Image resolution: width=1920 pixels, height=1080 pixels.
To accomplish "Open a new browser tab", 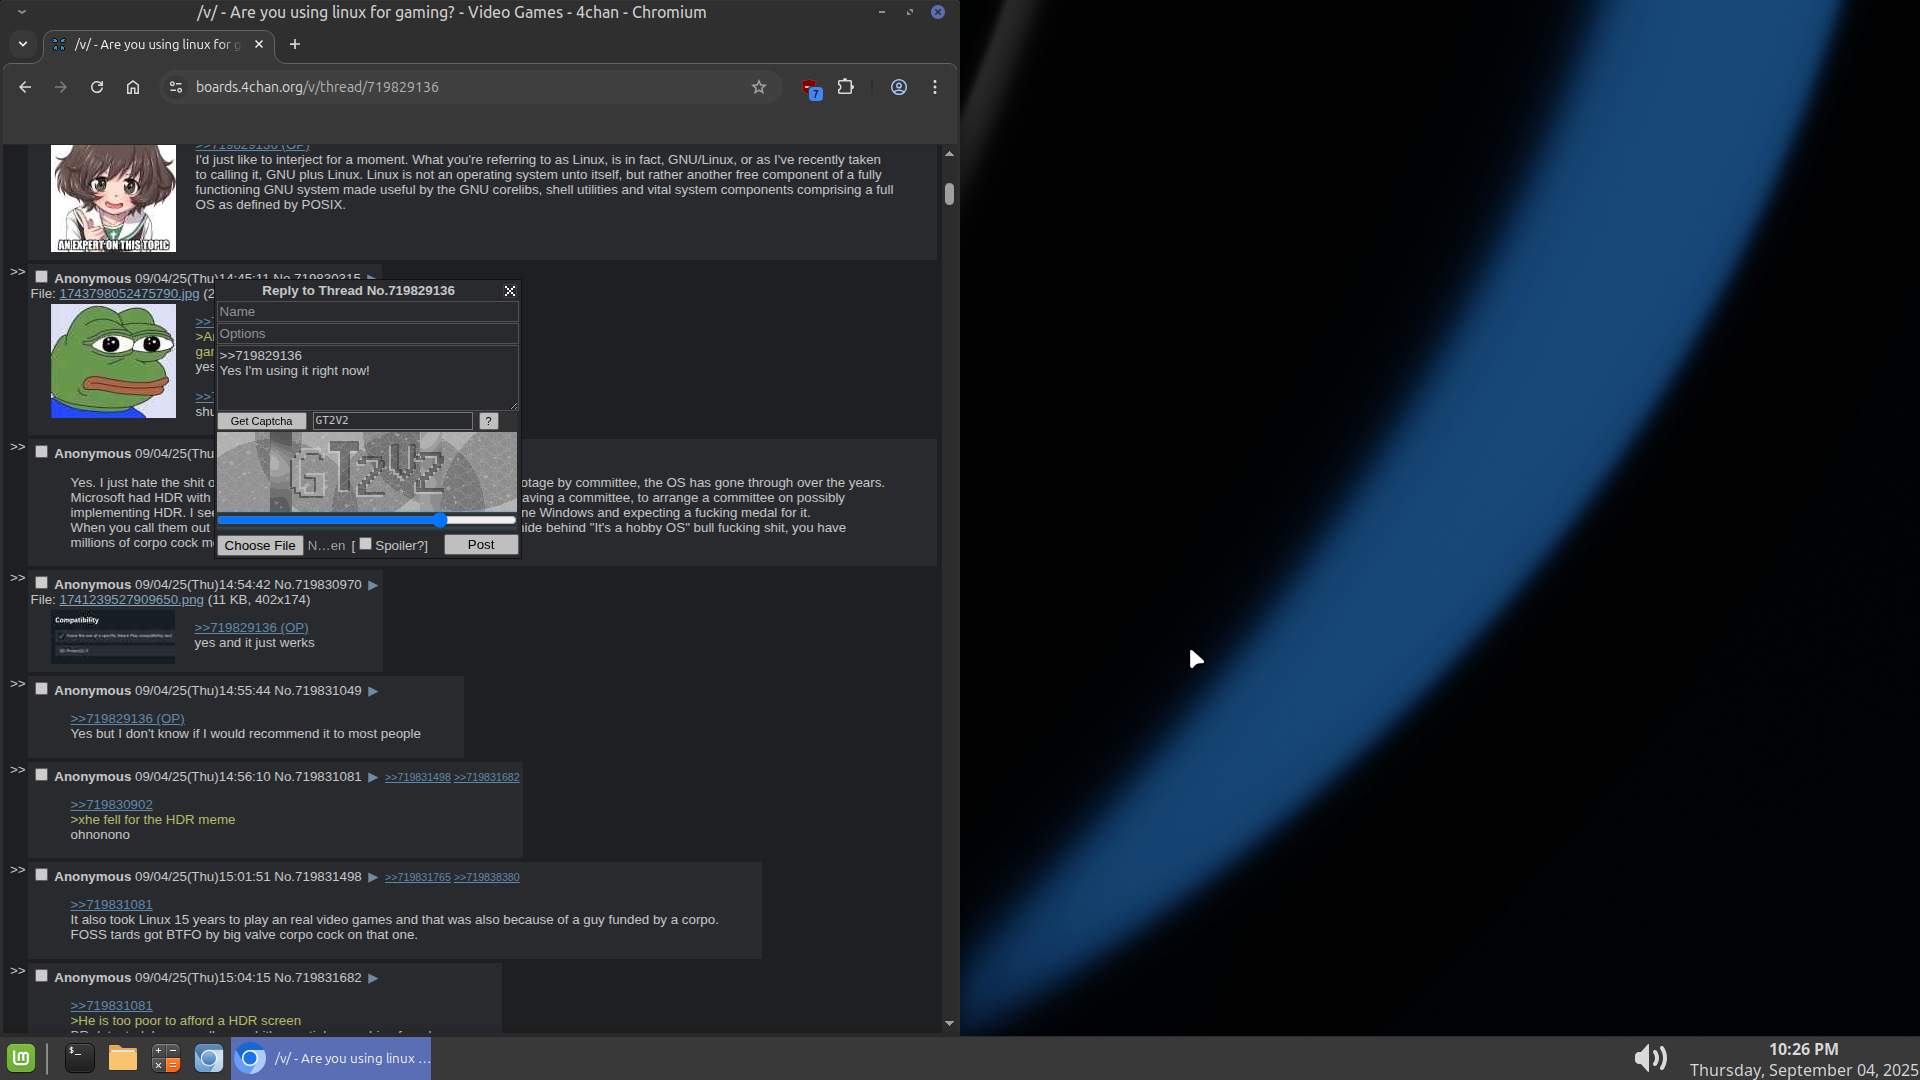I will pyautogui.click(x=294, y=44).
